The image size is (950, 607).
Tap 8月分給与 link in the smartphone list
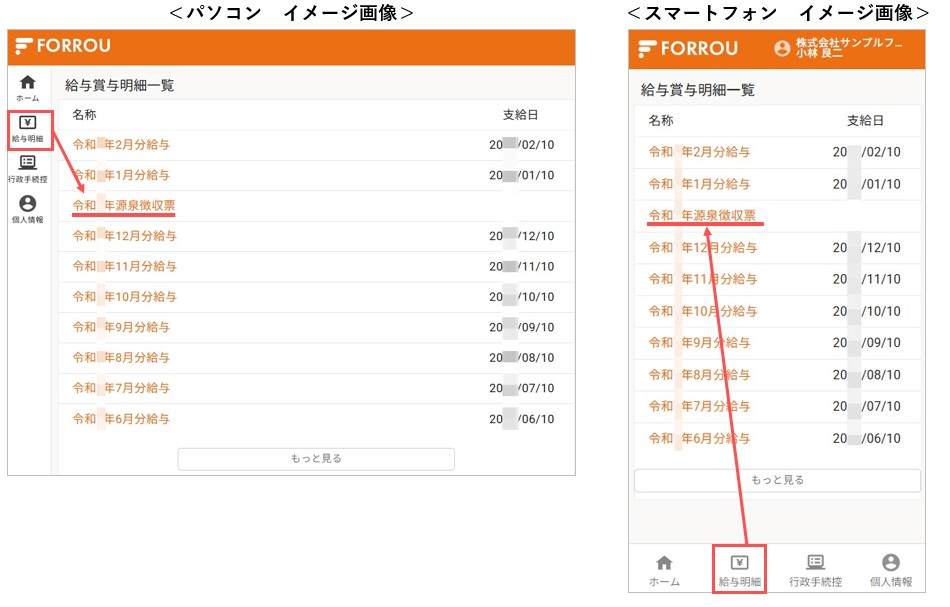point(699,375)
